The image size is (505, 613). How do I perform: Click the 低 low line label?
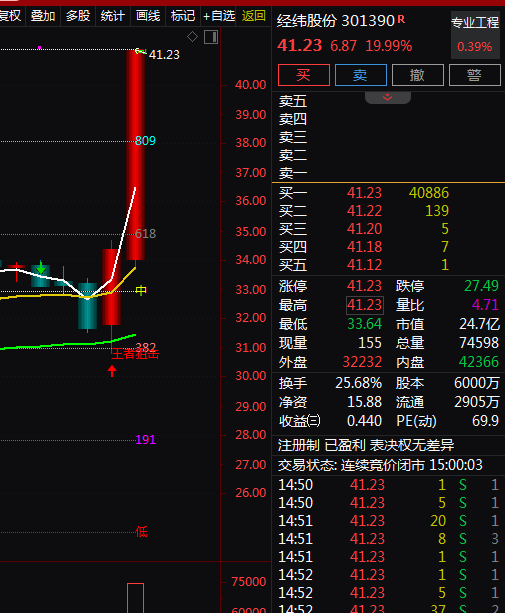tap(141, 532)
